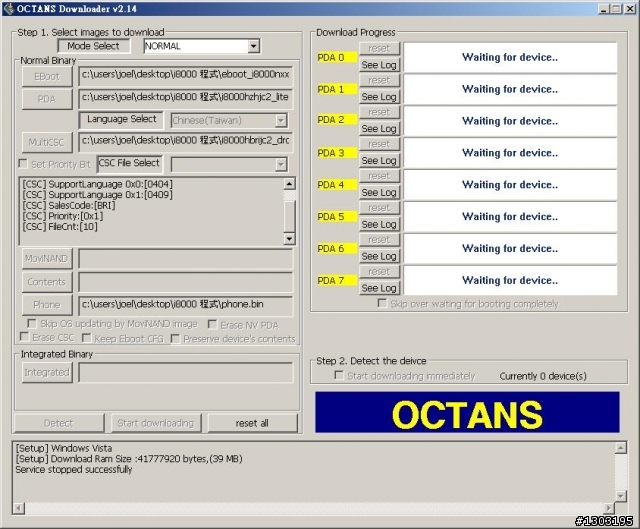Image resolution: width=640 pixels, height=529 pixels.
Task: Click the MultiCSC file path field
Action: tap(185, 142)
